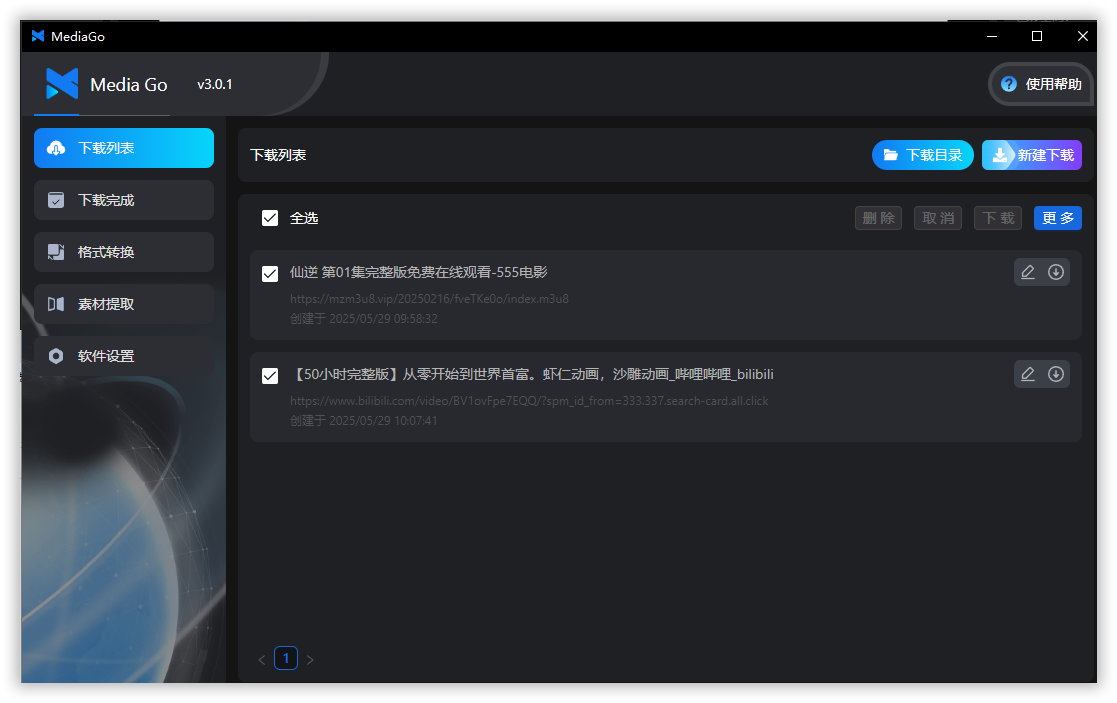Click the Media Go logo icon

62,84
